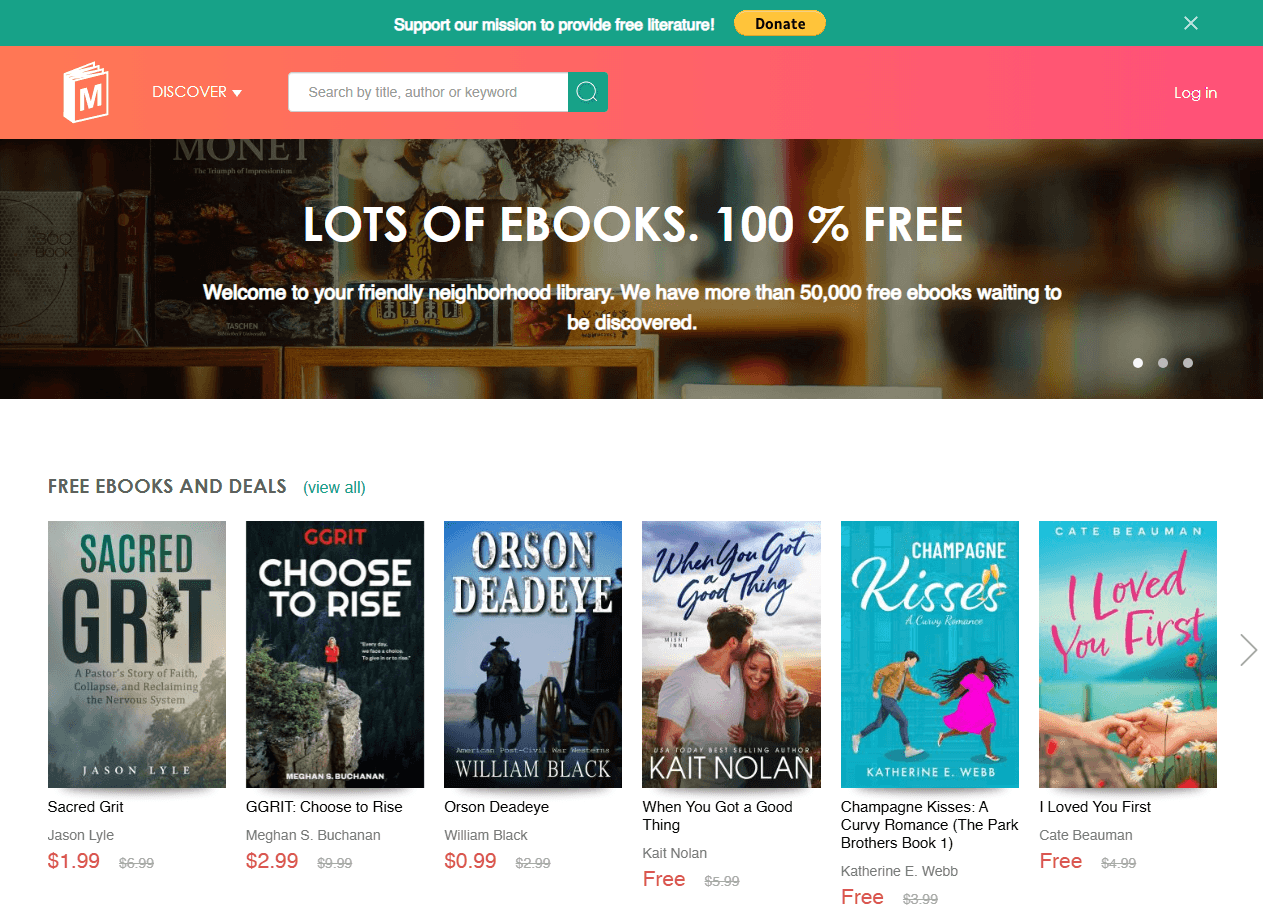Click the LOTS OF EBOOKS. 100 % FREE headline
Image resolution: width=1263 pixels, height=914 pixels.
tap(633, 225)
